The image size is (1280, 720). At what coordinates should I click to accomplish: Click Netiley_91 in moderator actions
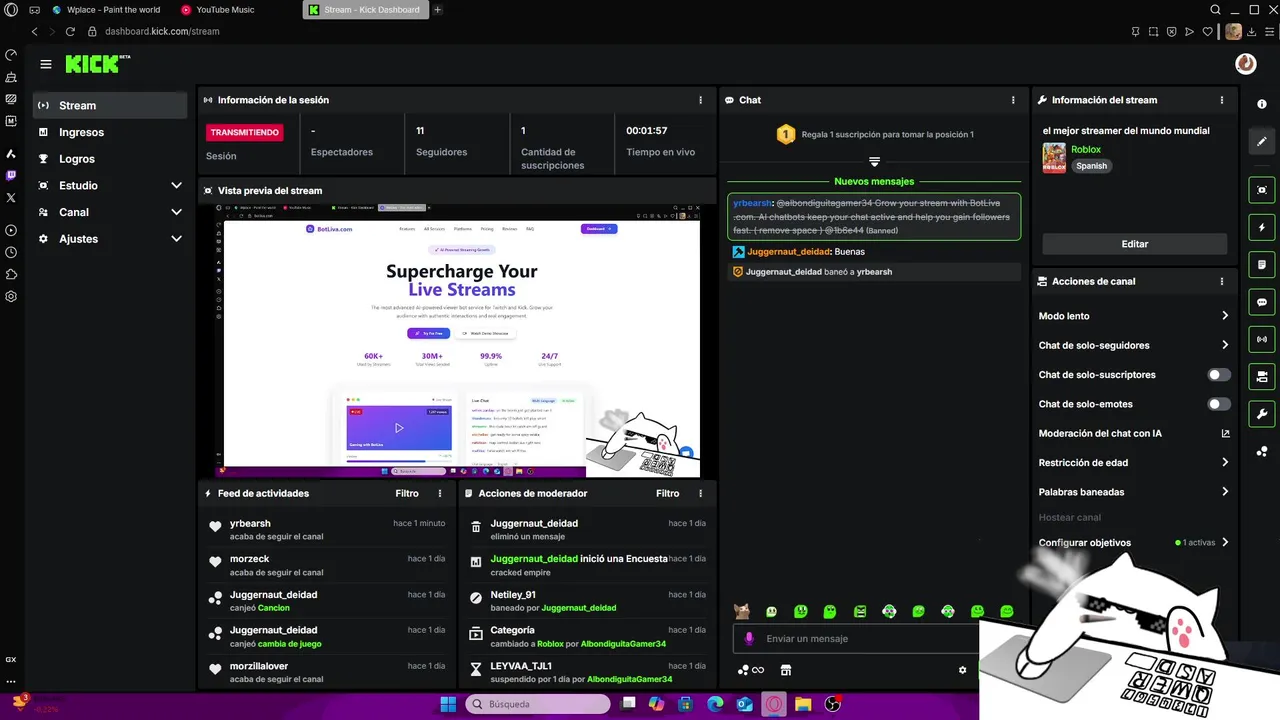pos(513,595)
